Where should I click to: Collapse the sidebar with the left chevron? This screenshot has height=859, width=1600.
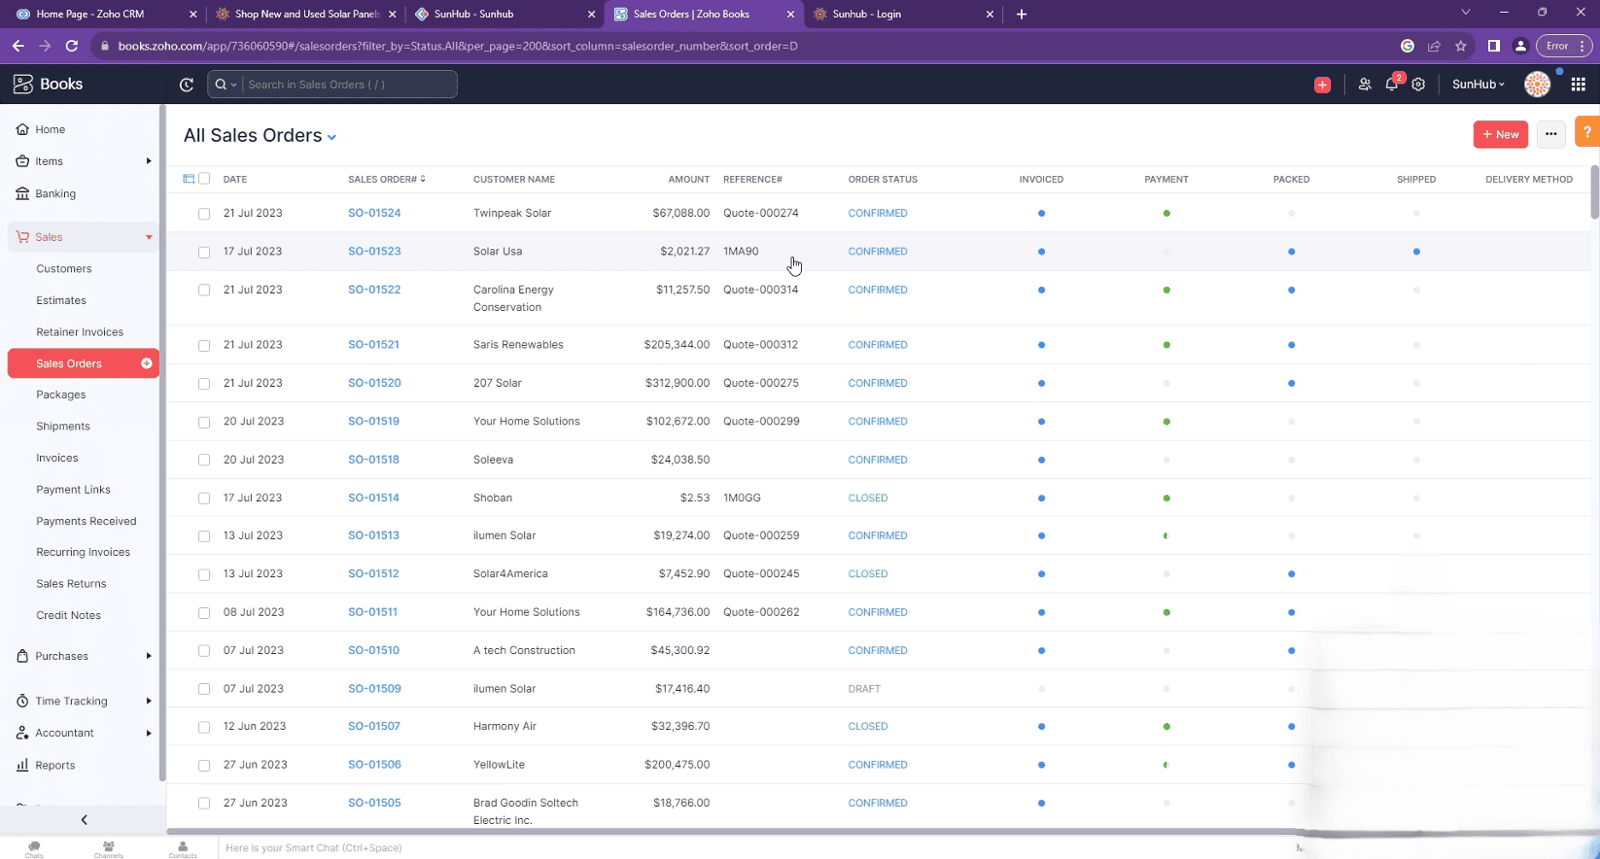(84, 820)
